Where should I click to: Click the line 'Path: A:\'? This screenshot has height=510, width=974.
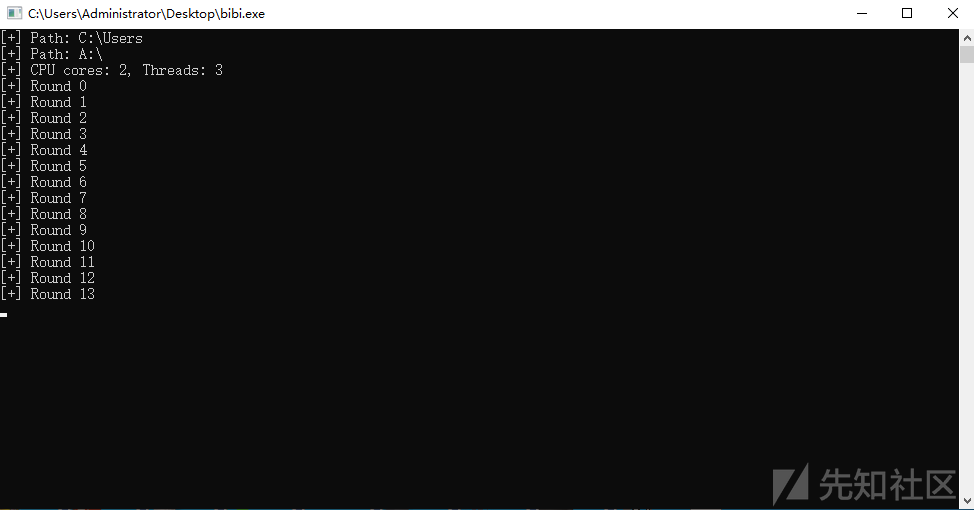click(x=52, y=55)
